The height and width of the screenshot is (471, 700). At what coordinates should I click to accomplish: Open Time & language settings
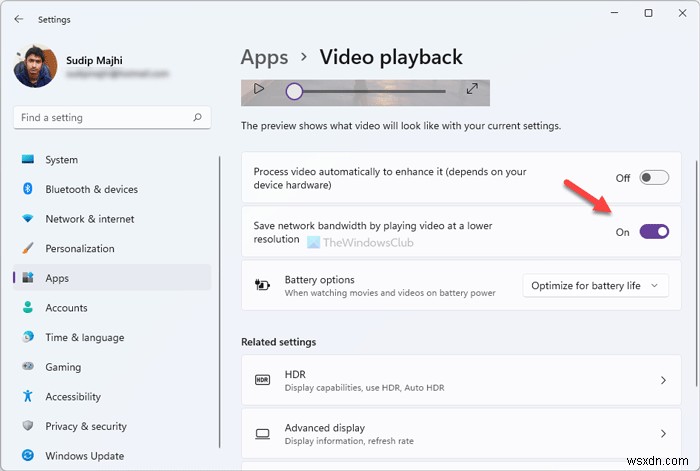112,337
